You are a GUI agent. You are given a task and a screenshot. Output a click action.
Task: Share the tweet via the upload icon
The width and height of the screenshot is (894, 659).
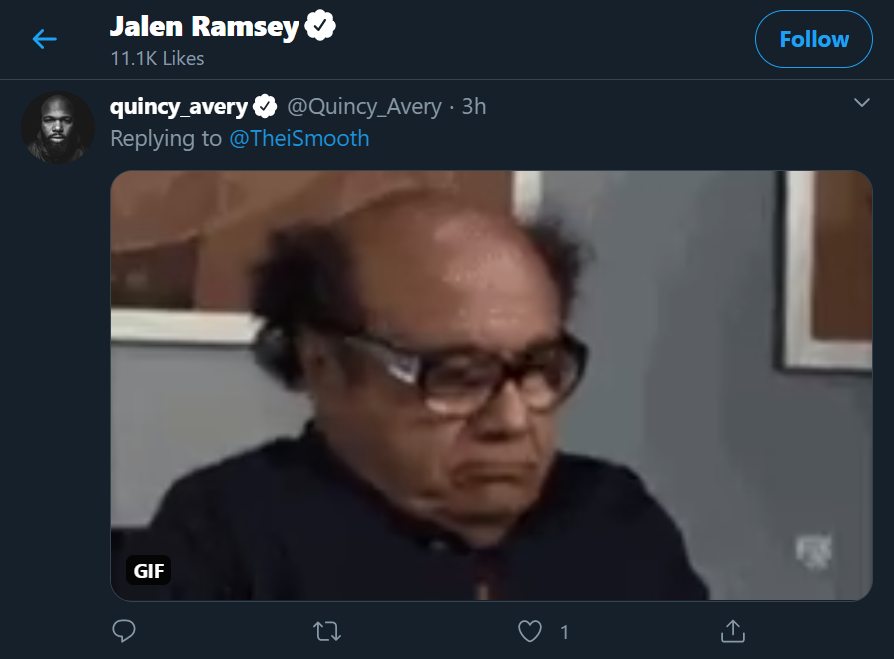(x=733, y=631)
